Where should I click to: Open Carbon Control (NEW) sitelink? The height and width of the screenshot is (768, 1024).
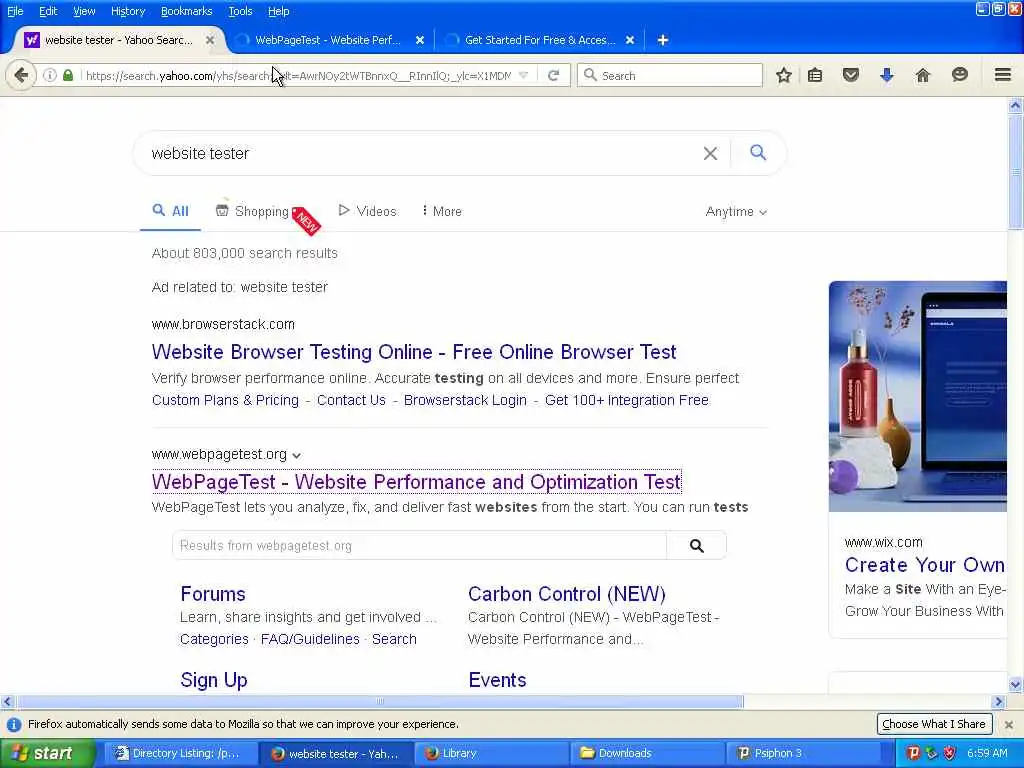click(566, 594)
